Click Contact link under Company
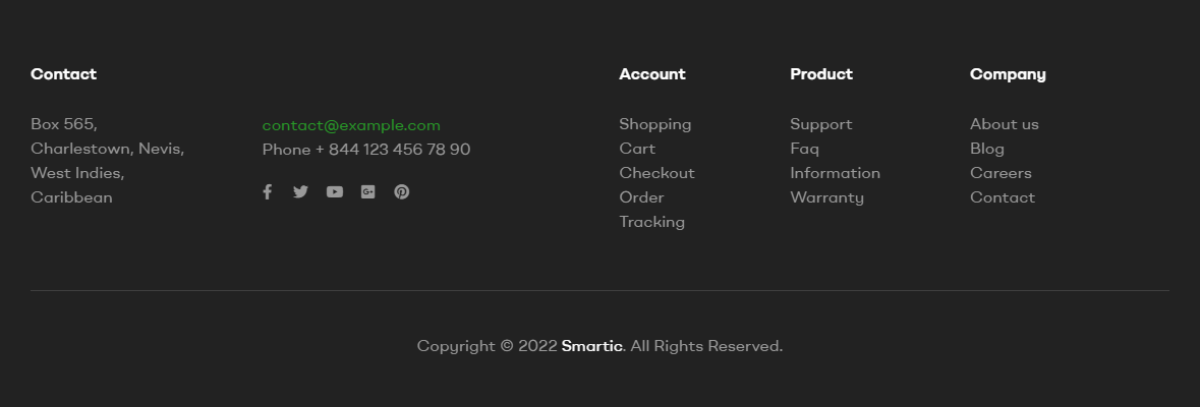The height and width of the screenshot is (407, 1200). [x=1003, y=197]
